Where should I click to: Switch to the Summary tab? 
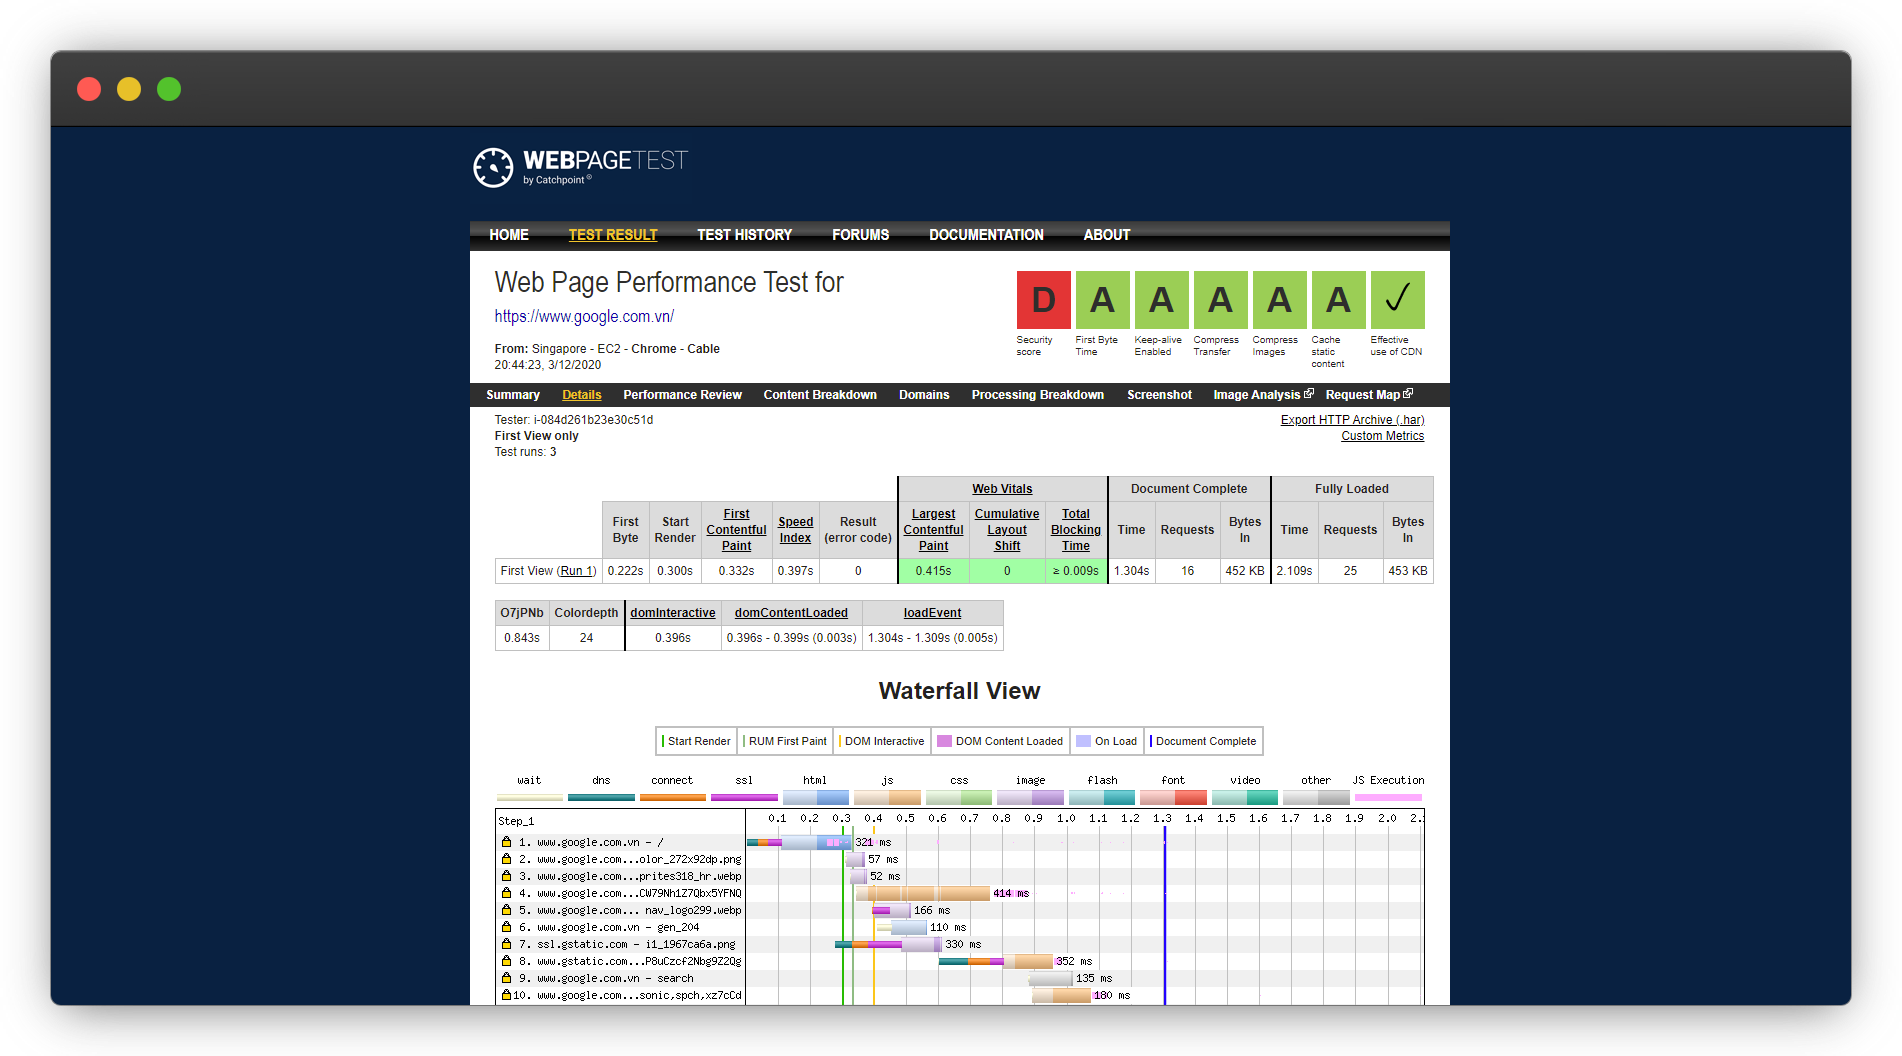pyautogui.click(x=513, y=395)
